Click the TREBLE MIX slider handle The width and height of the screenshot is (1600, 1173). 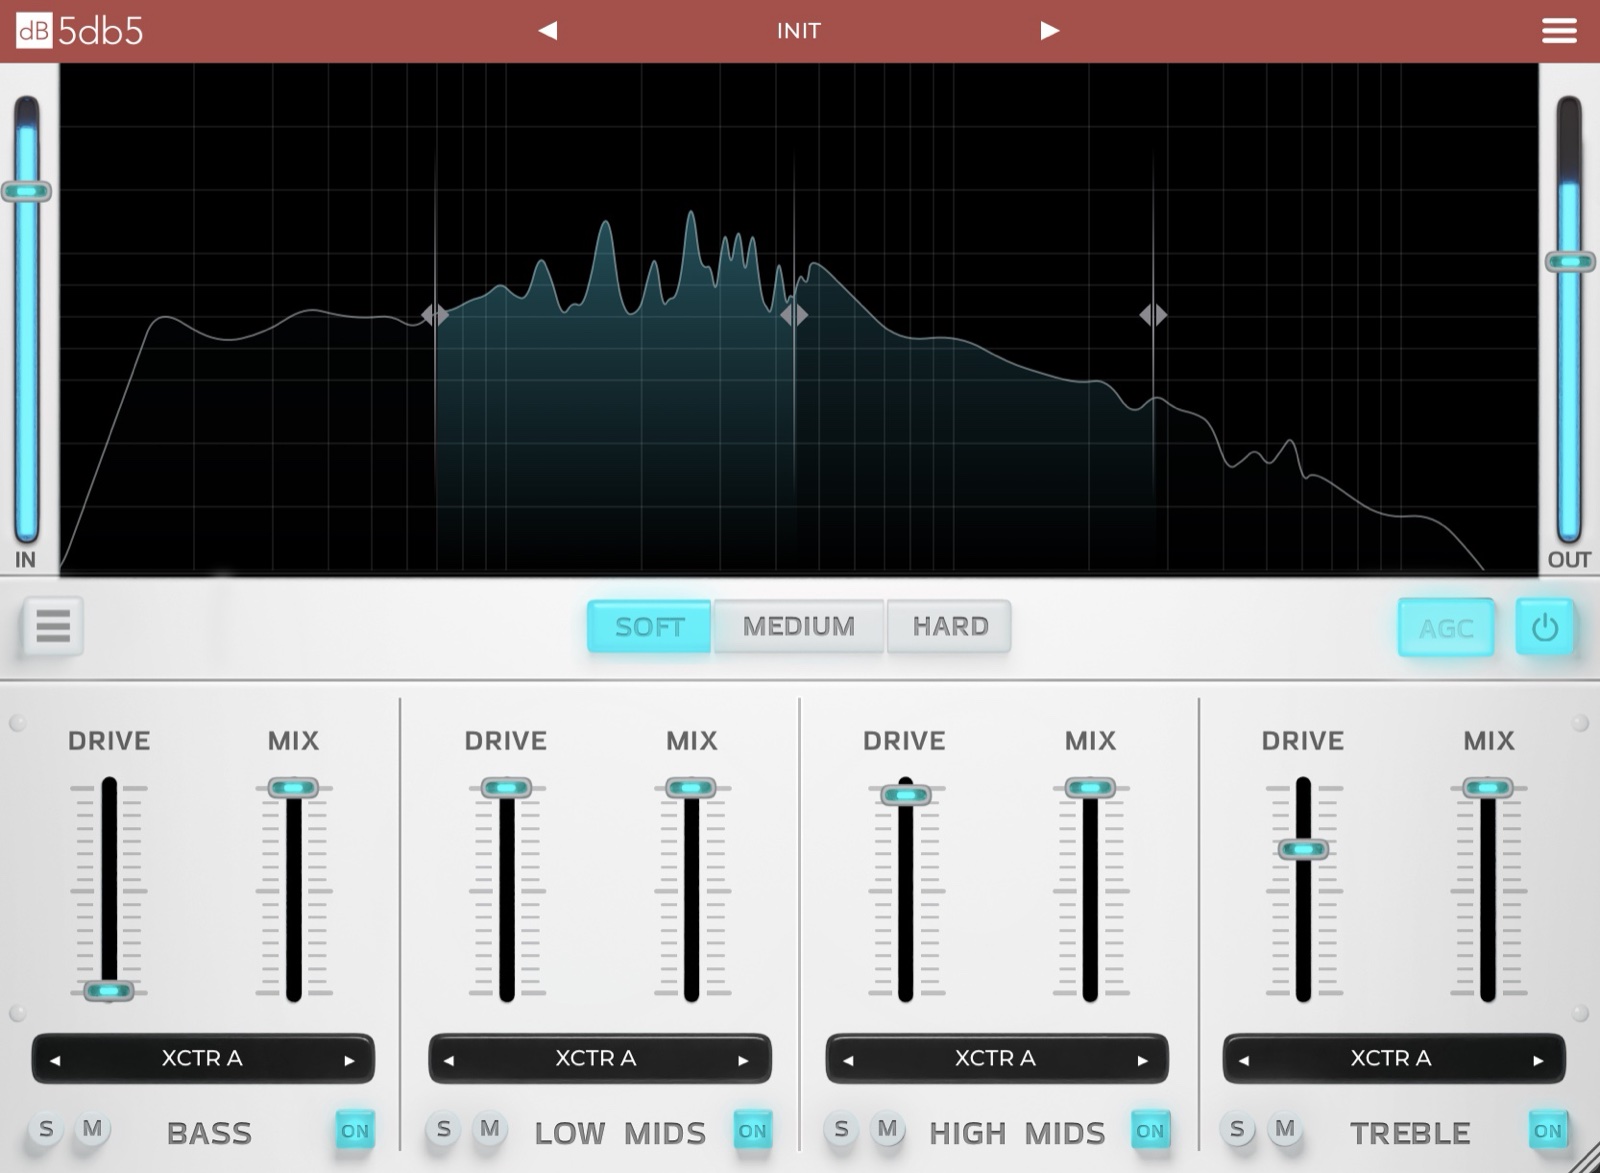[1488, 788]
